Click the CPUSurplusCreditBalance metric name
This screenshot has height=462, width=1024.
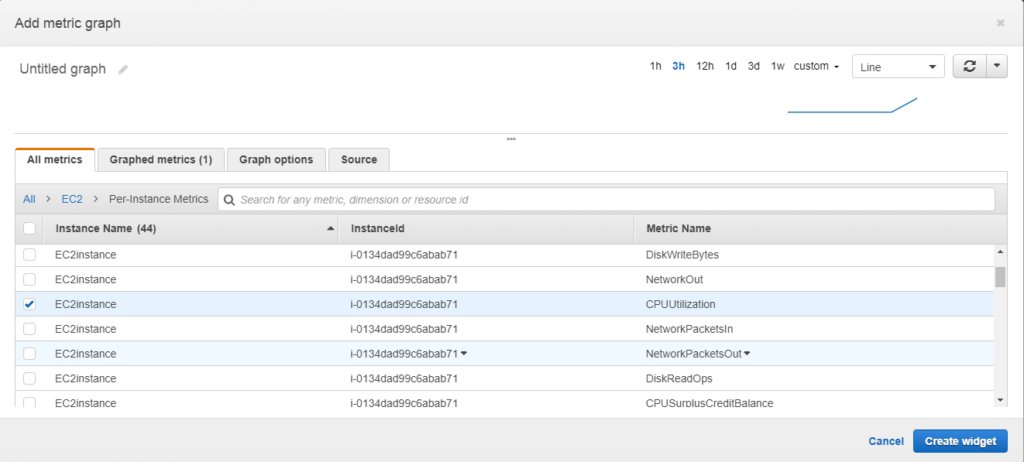709,403
